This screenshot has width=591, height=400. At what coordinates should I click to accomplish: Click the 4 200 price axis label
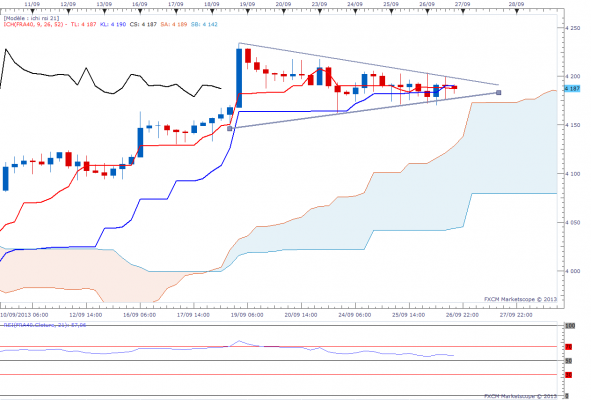573,76
